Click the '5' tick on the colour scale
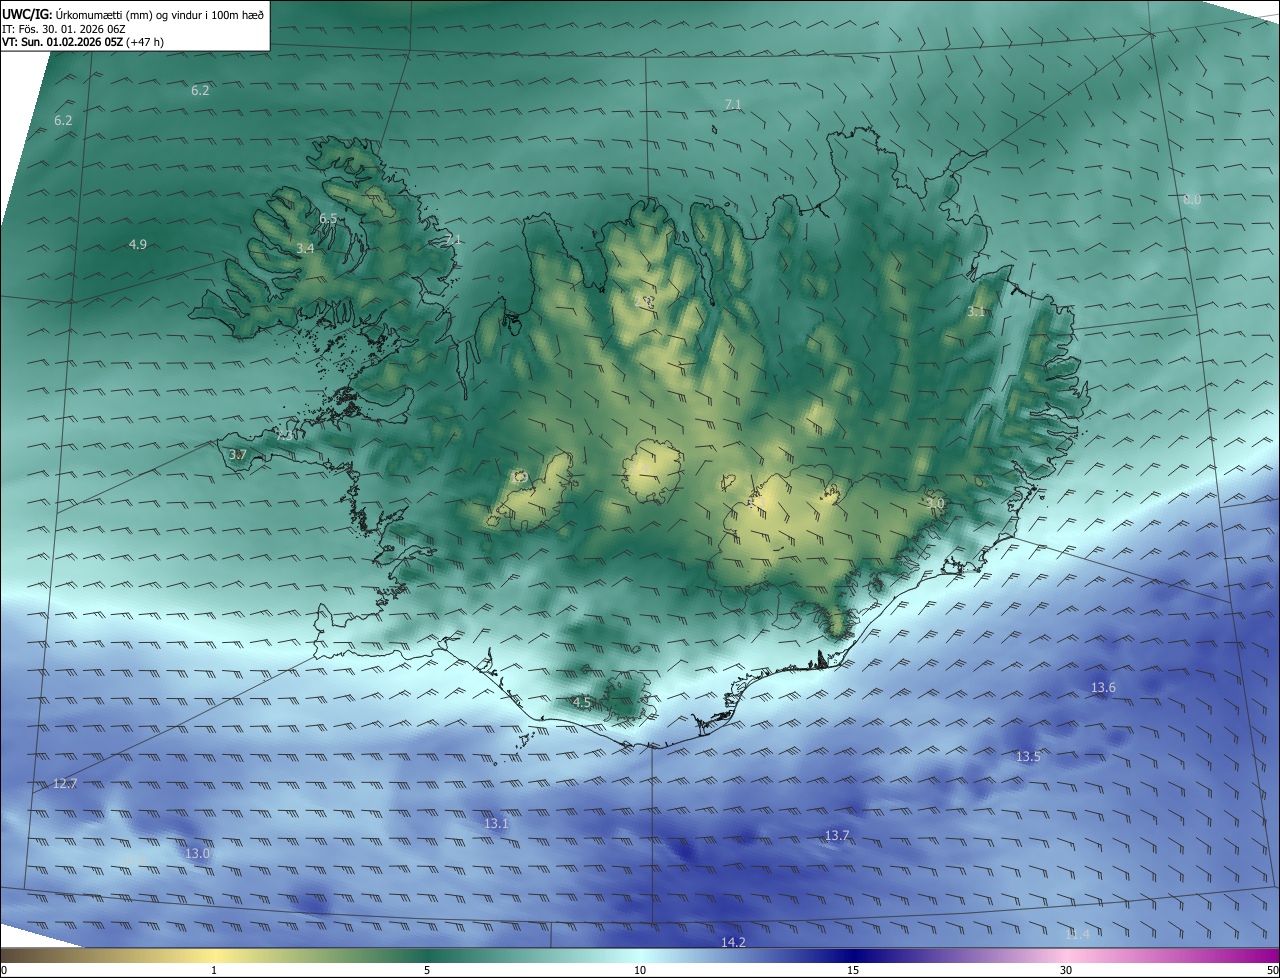Viewport: 1280px width, 978px height. point(427,970)
